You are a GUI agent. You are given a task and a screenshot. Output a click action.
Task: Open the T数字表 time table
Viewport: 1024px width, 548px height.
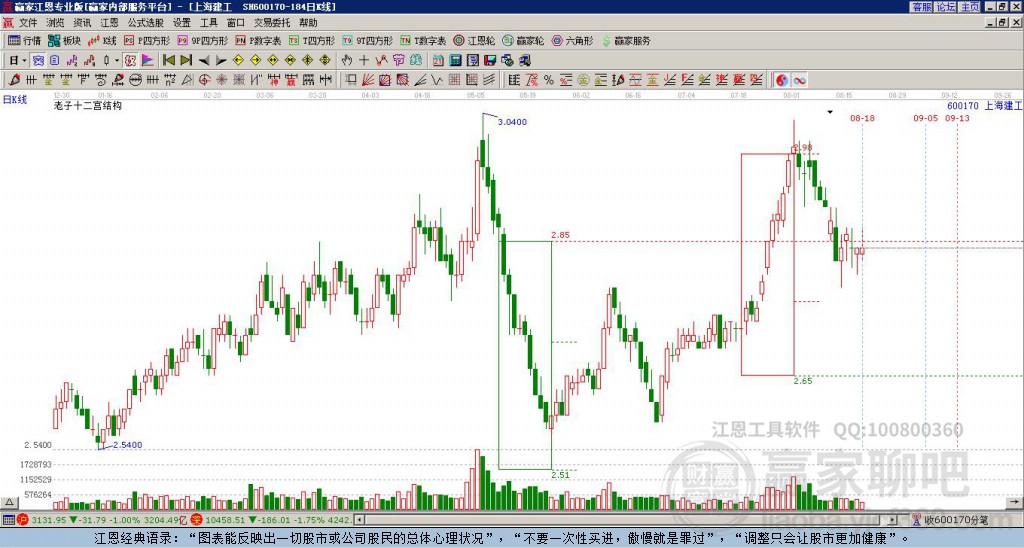pyautogui.click(x=423, y=40)
